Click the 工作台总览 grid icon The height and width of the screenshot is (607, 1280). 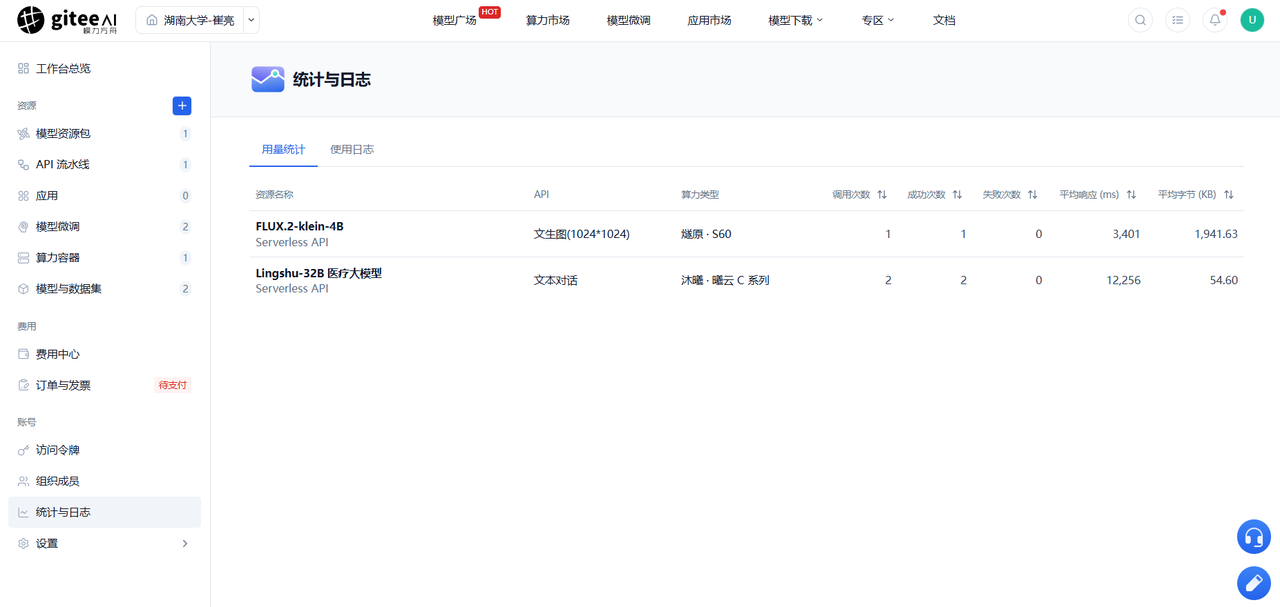23,69
